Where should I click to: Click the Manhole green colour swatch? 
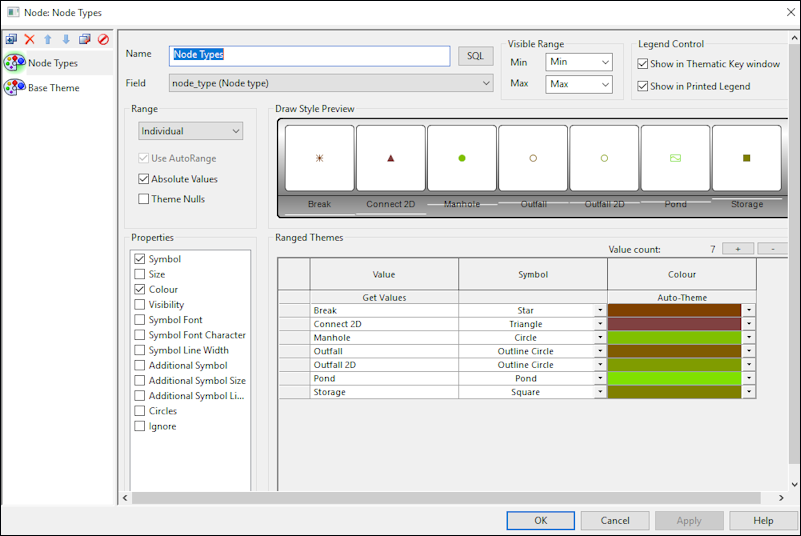(x=673, y=338)
